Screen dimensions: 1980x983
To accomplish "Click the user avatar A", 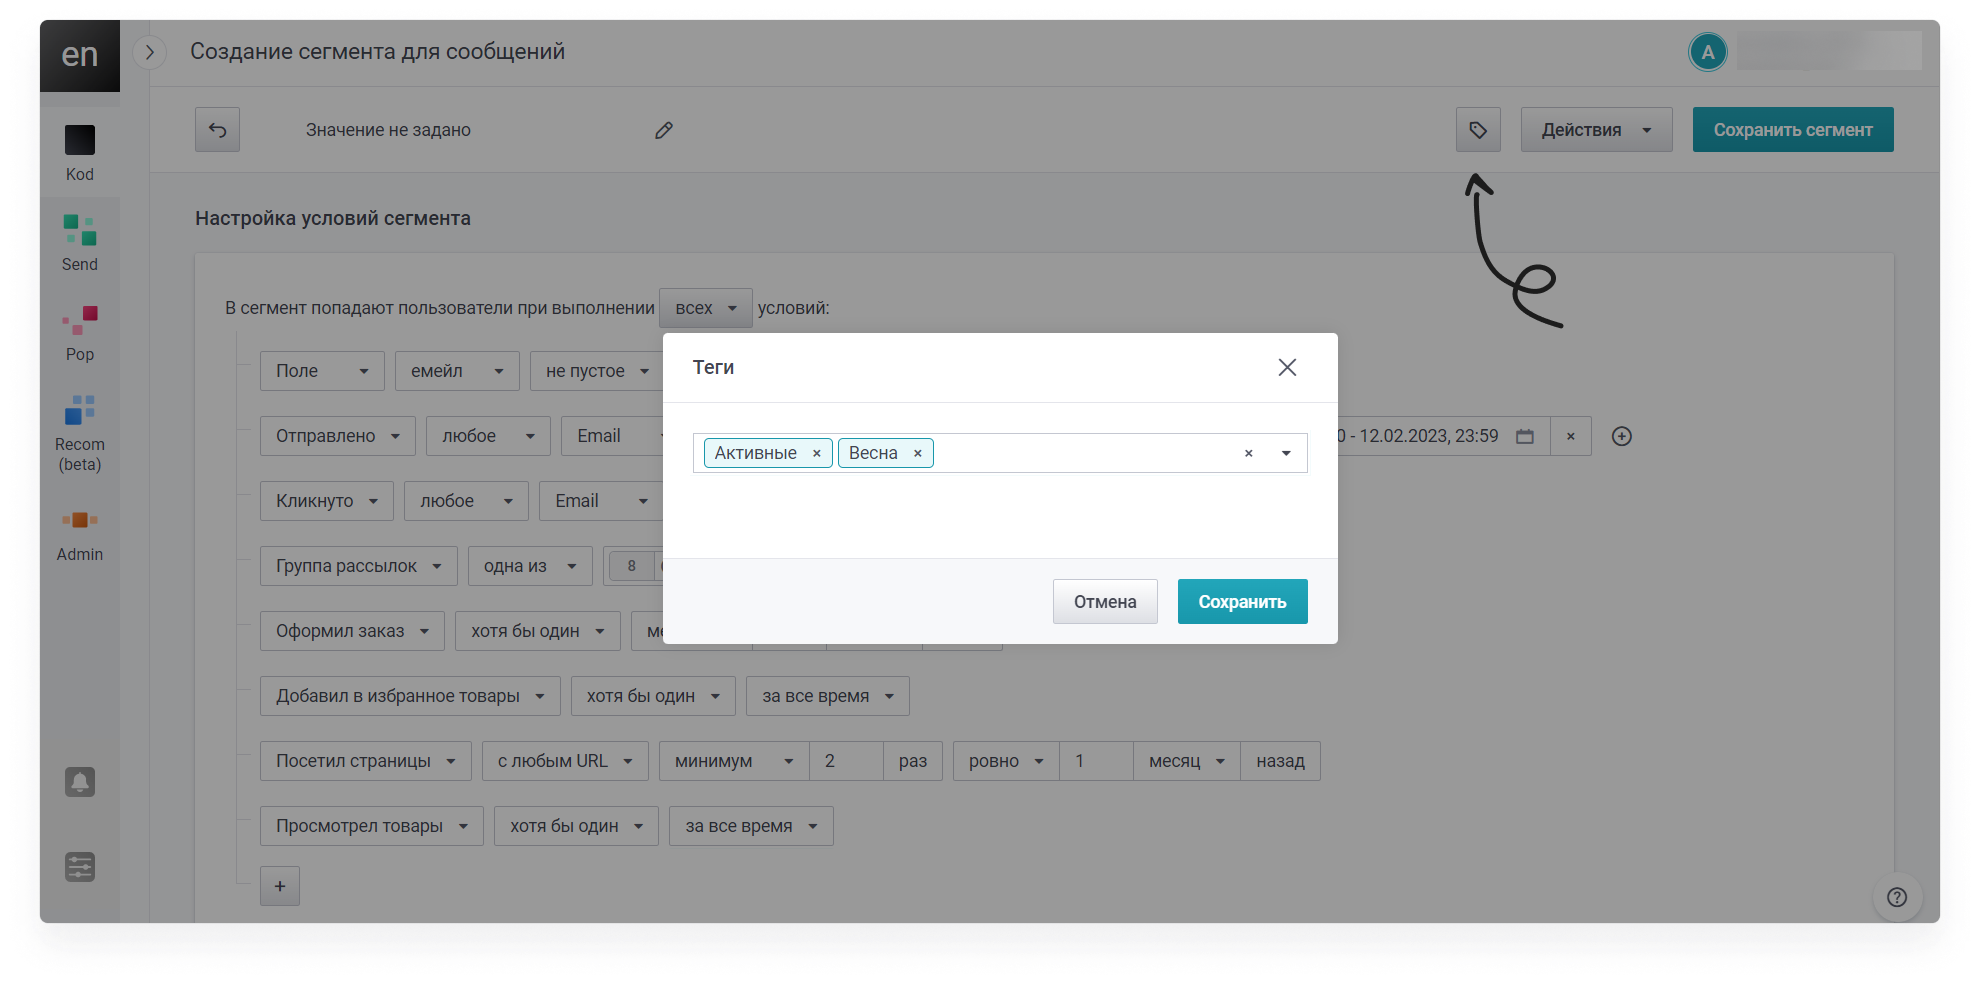I will [1708, 52].
